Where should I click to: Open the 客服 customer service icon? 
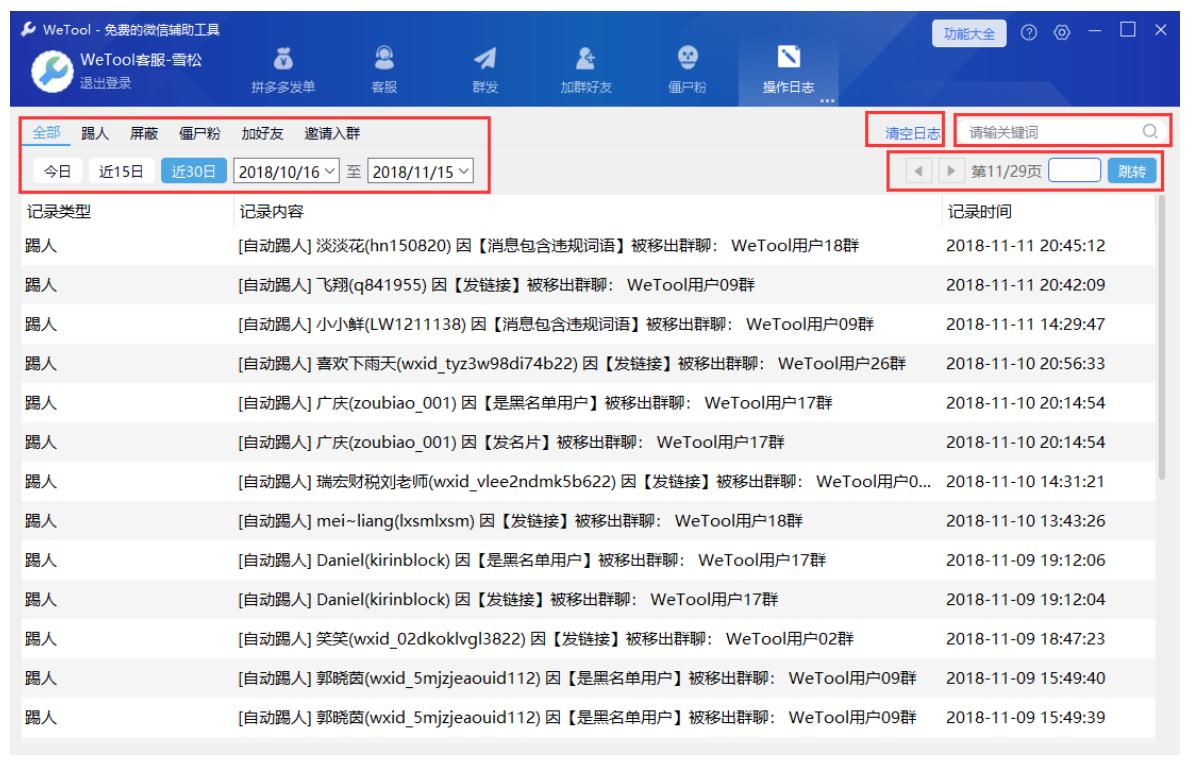click(384, 58)
